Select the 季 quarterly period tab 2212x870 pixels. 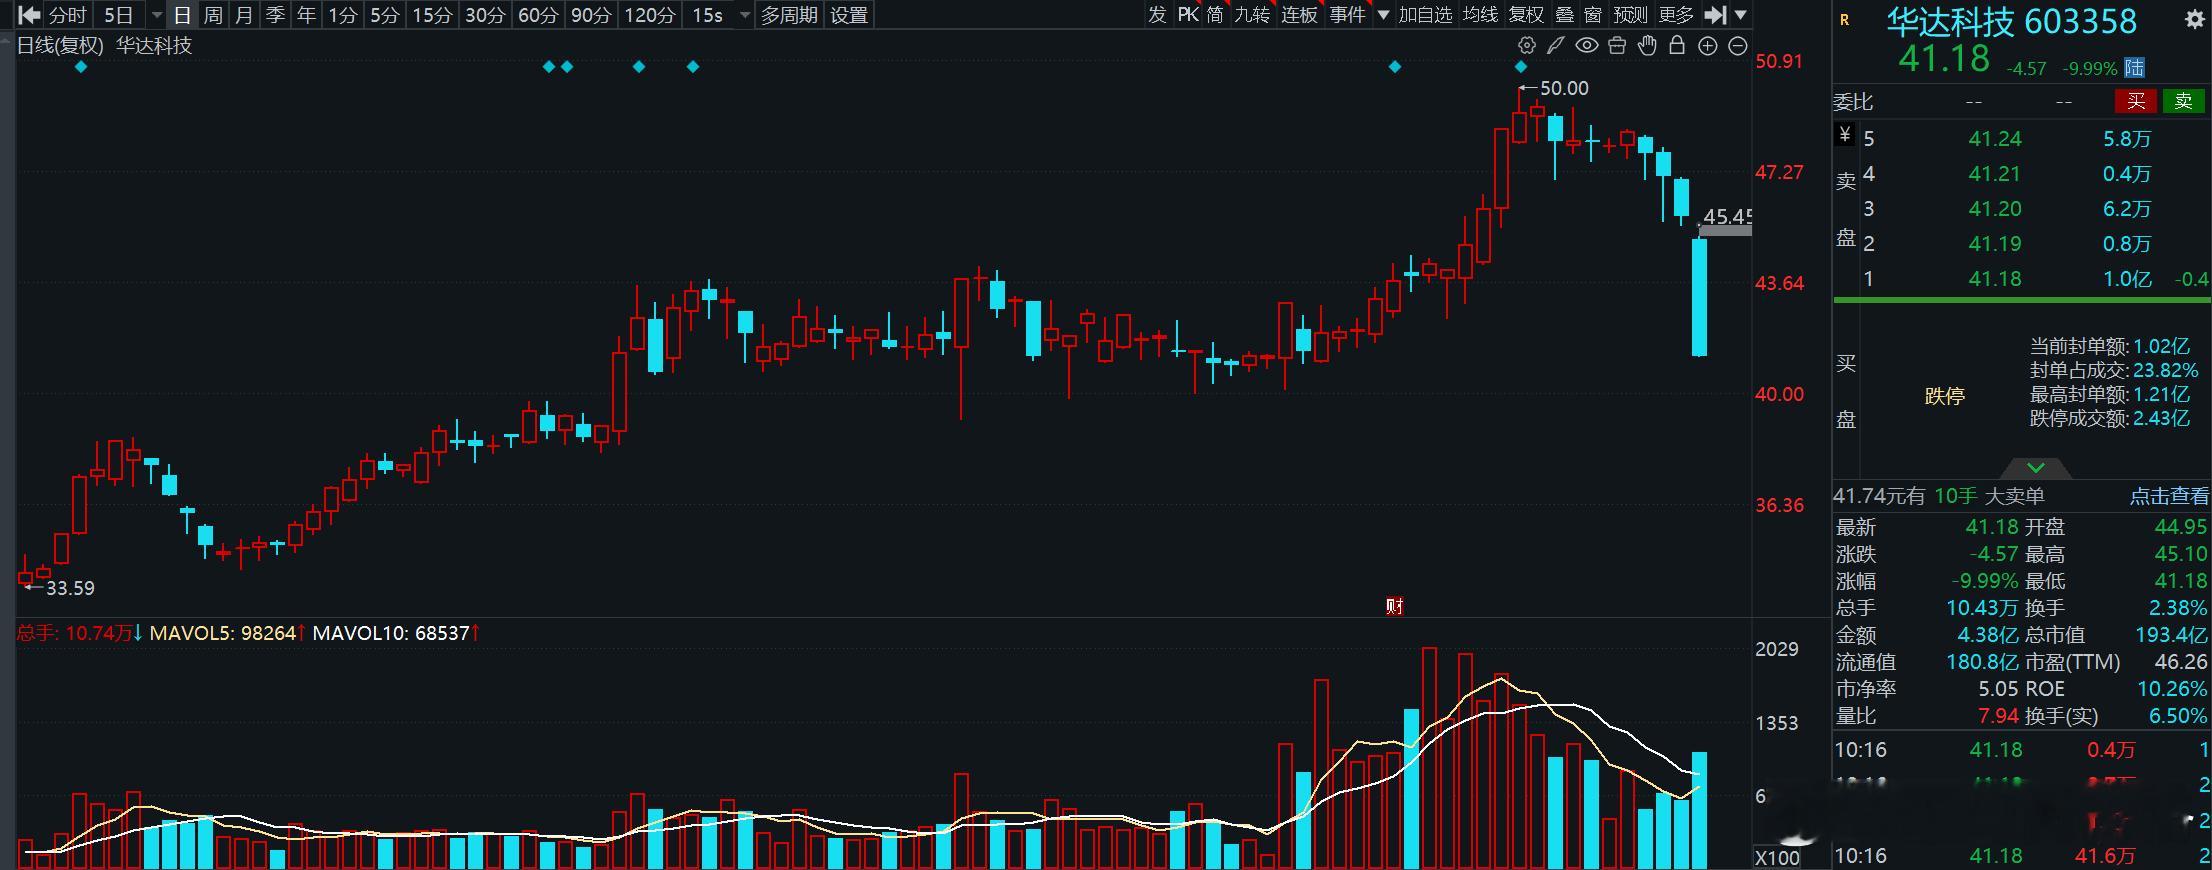click(x=275, y=15)
